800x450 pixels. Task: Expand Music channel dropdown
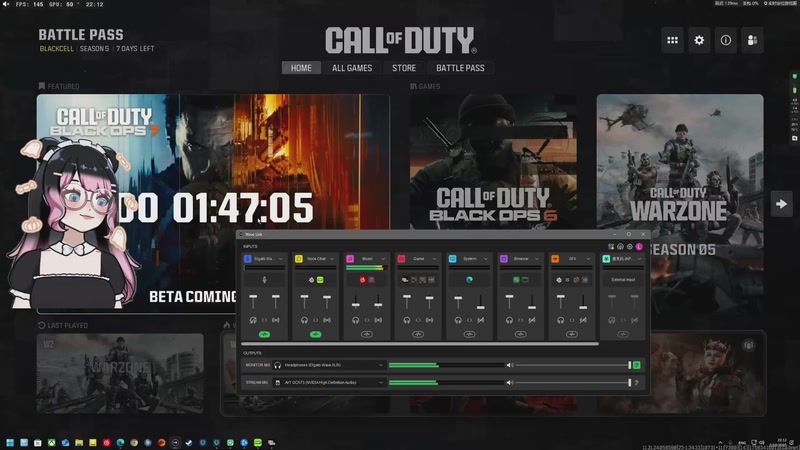tap(383, 259)
